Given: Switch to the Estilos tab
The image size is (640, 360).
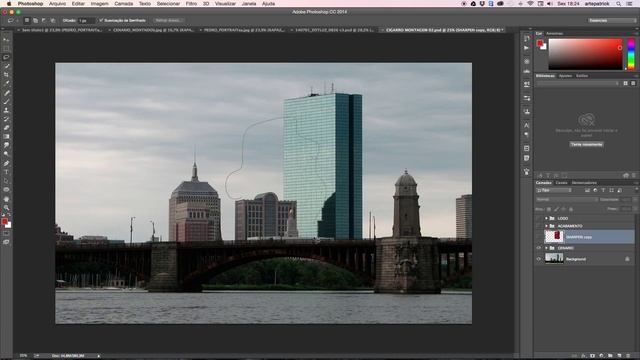Looking at the screenshot, I should pyautogui.click(x=582, y=76).
